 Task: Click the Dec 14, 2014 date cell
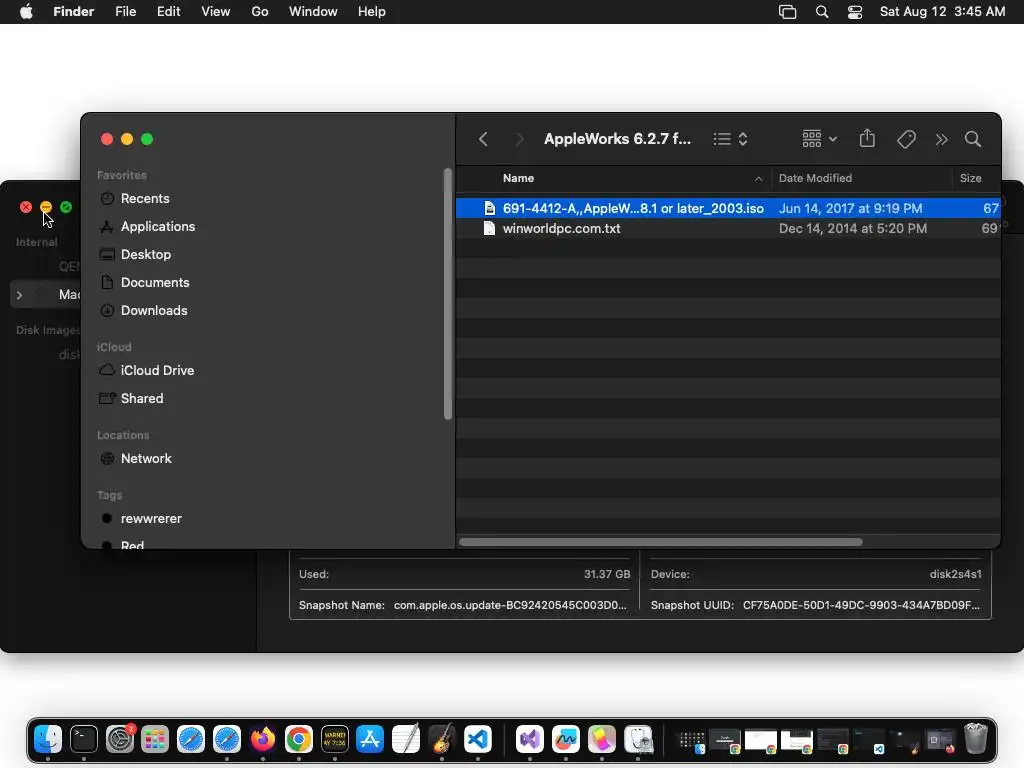click(853, 229)
